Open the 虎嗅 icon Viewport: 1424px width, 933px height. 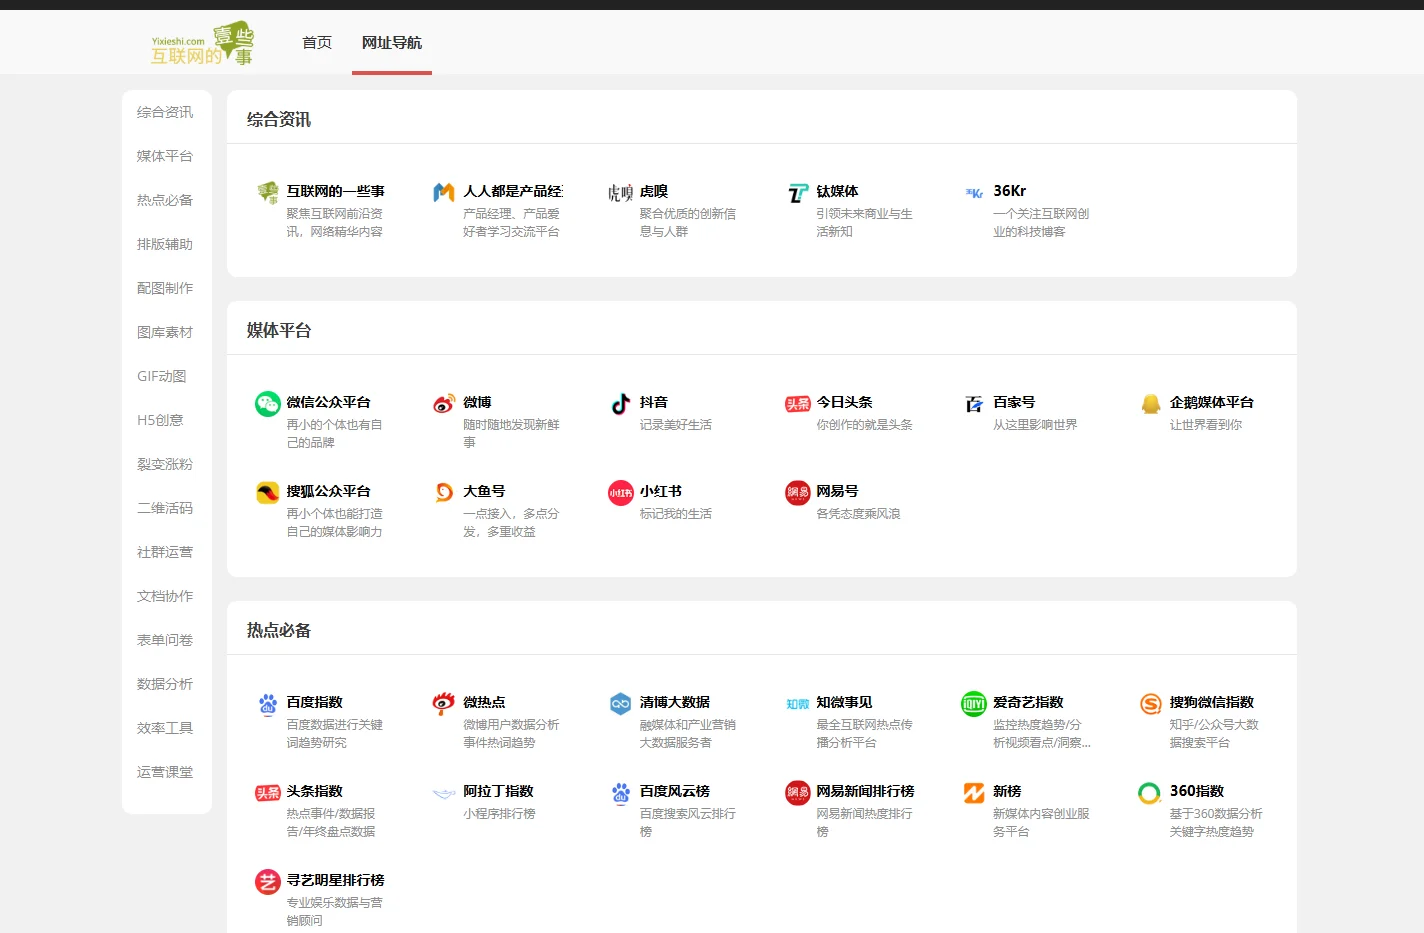tap(621, 192)
